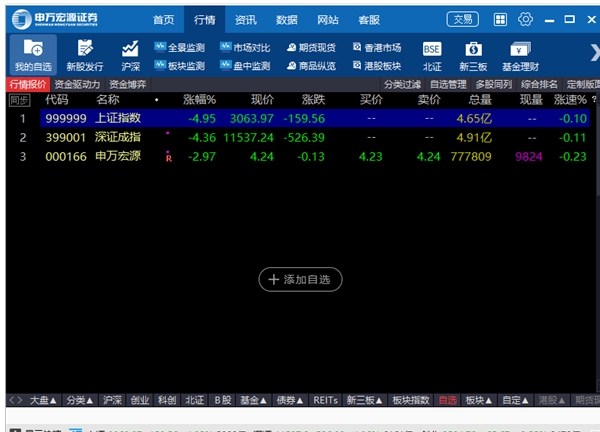Select 资金博弈 tab

click(x=127, y=84)
